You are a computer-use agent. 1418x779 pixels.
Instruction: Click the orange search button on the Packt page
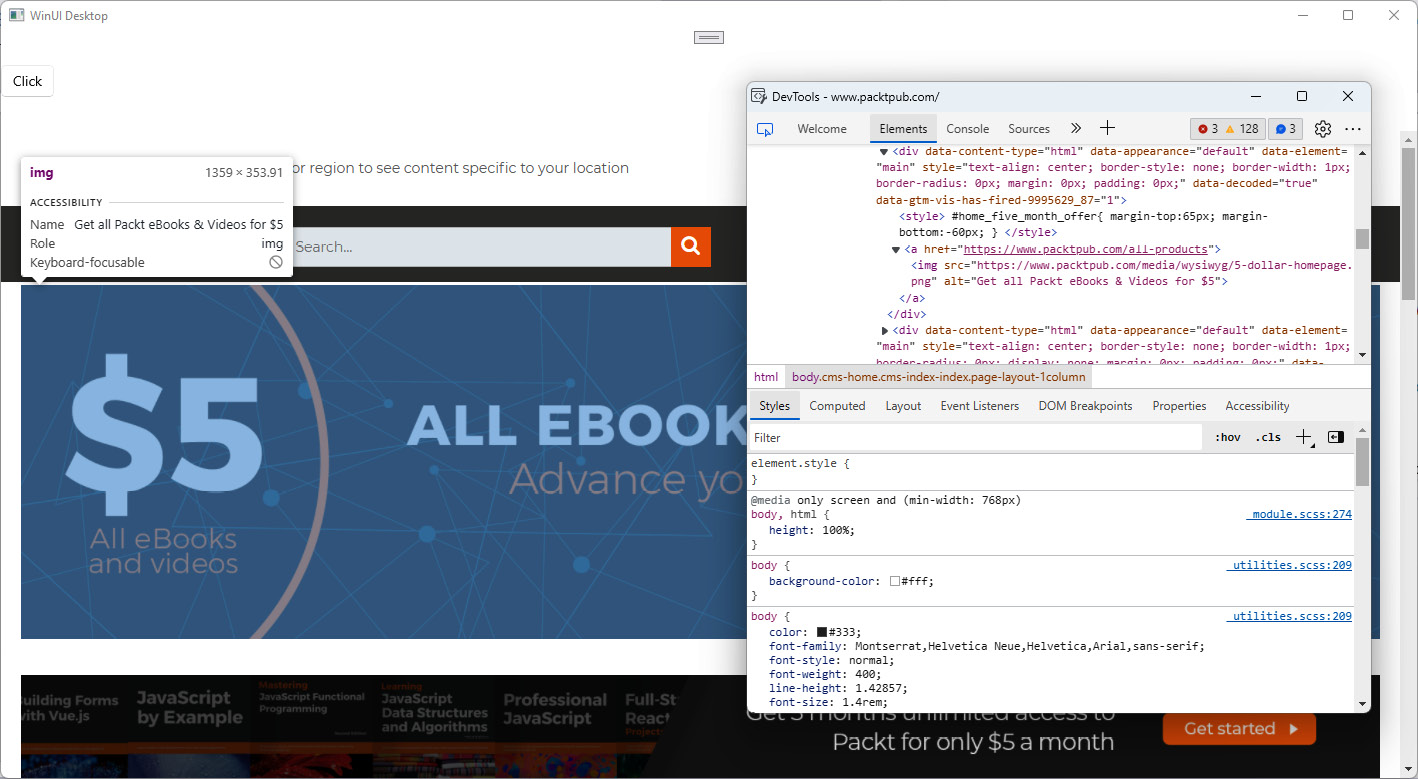pos(690,247)
